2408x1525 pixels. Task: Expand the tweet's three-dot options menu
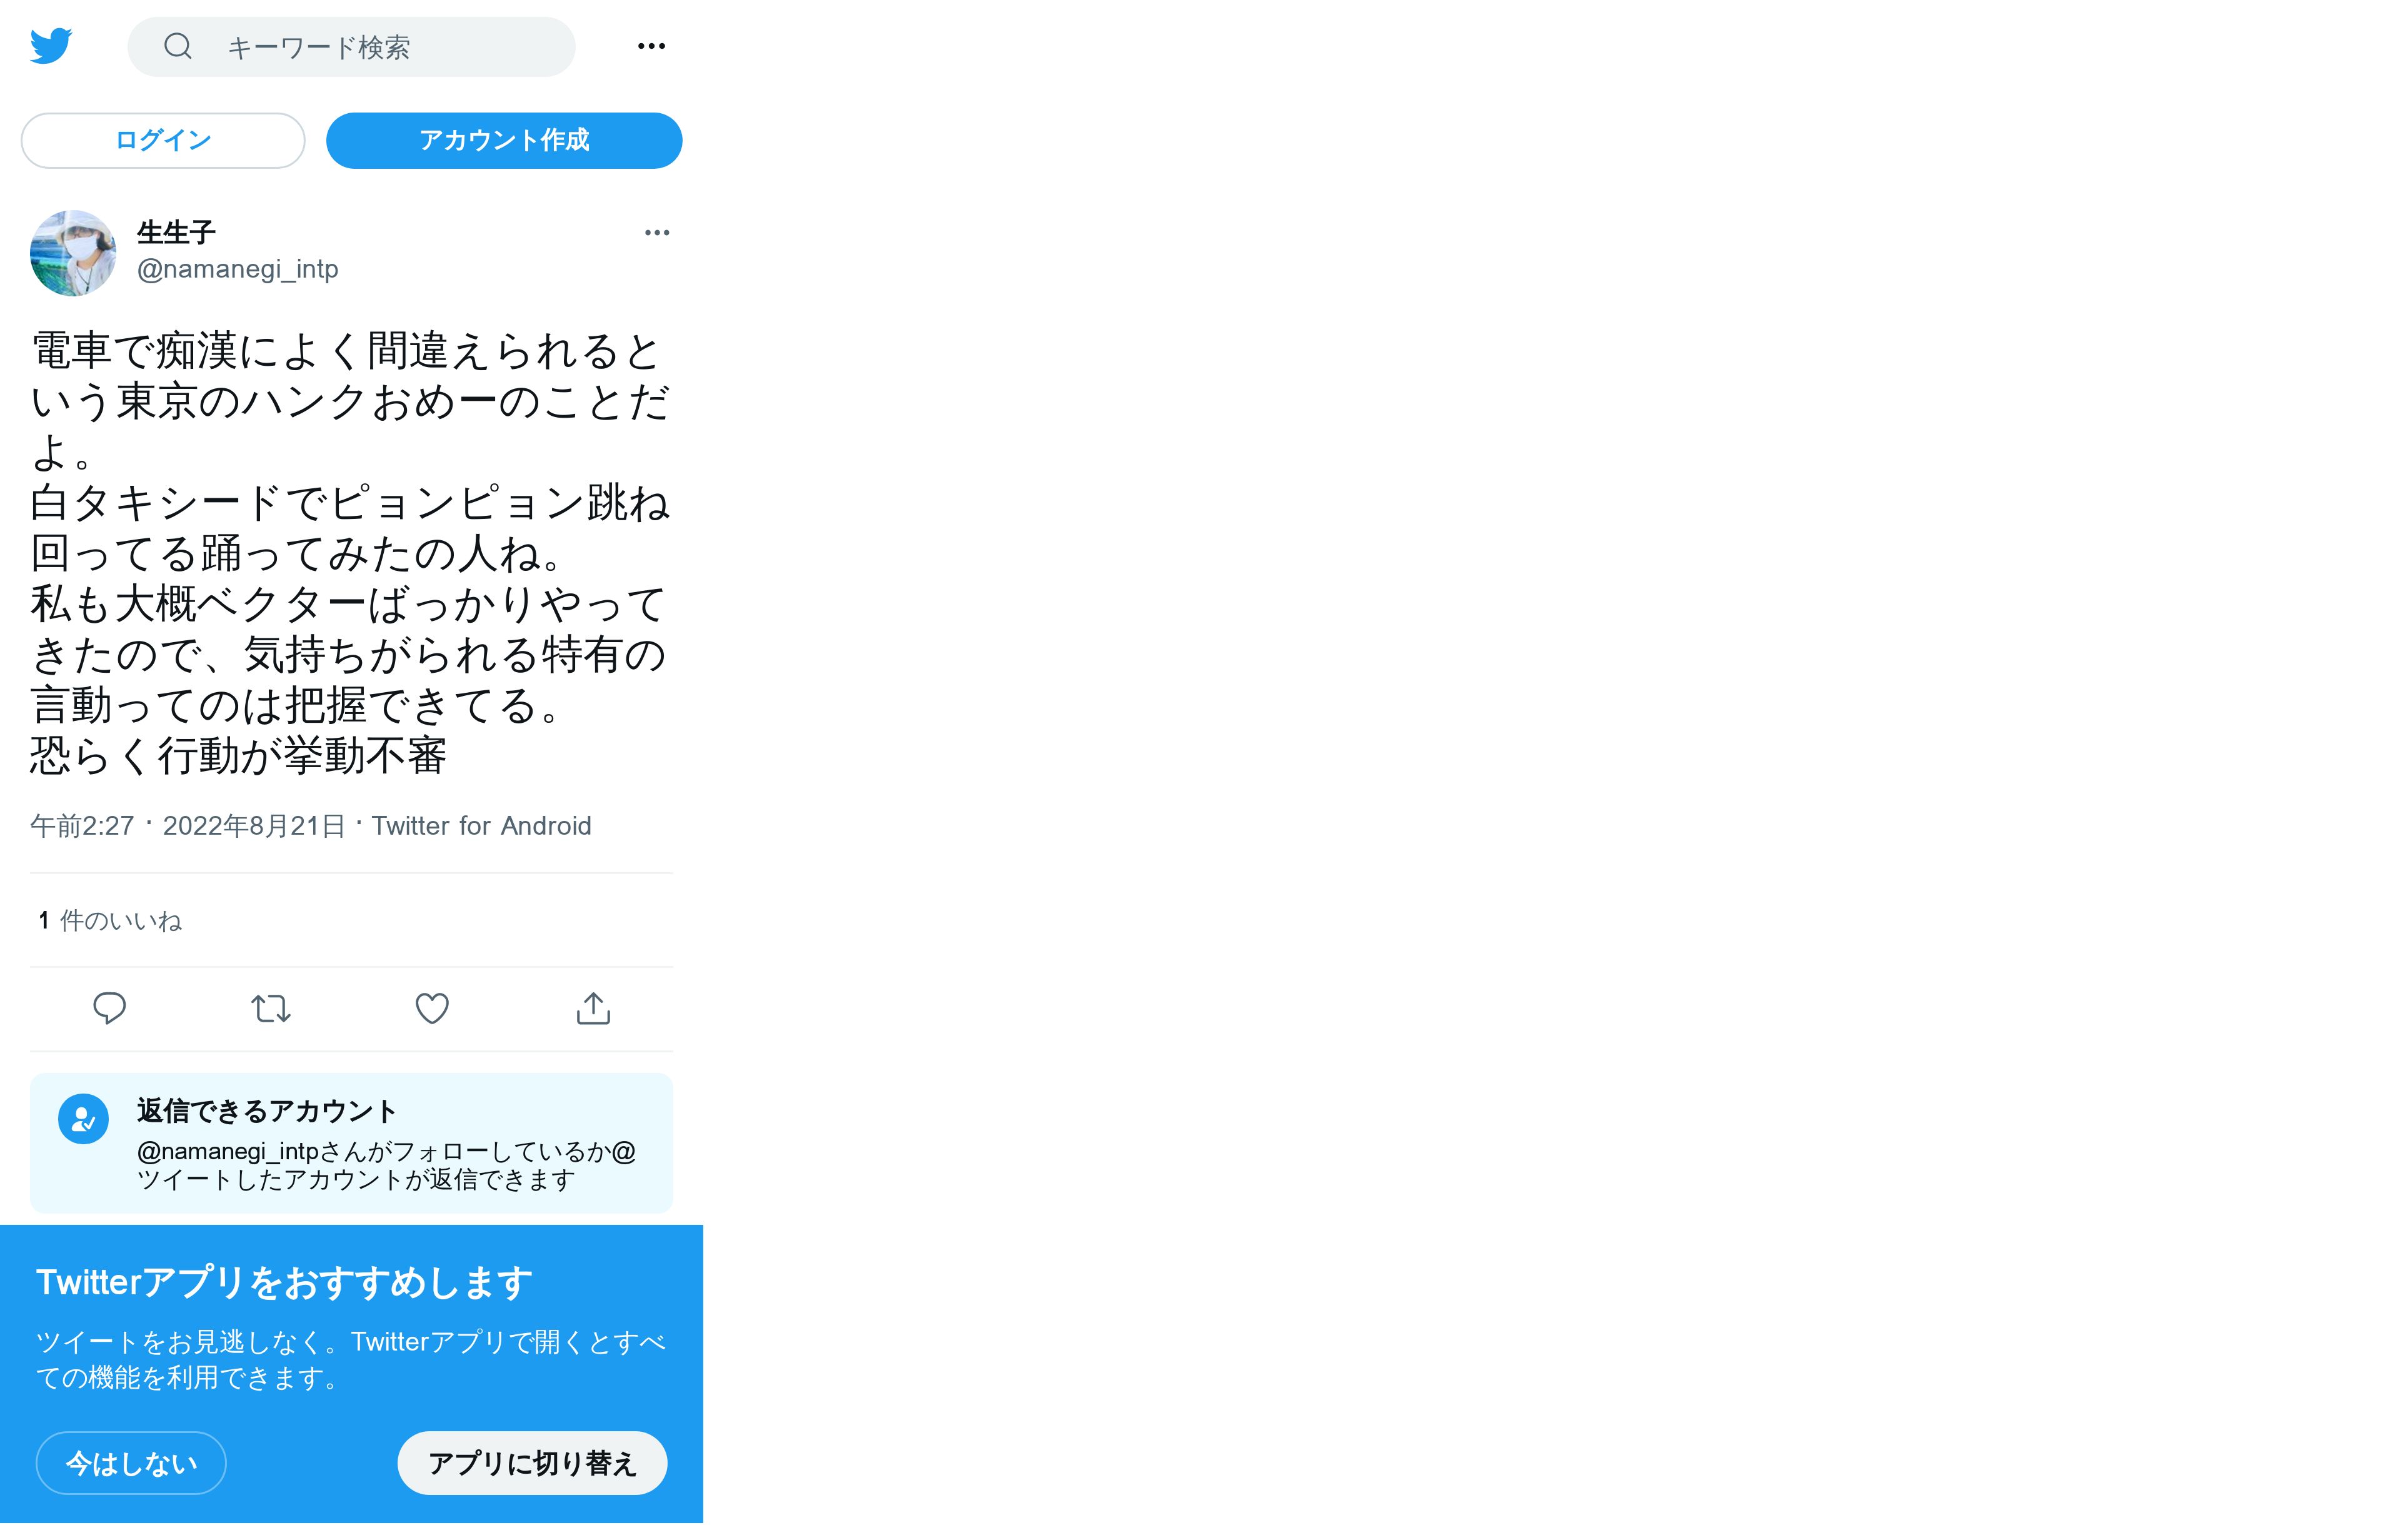coord(657,233)
